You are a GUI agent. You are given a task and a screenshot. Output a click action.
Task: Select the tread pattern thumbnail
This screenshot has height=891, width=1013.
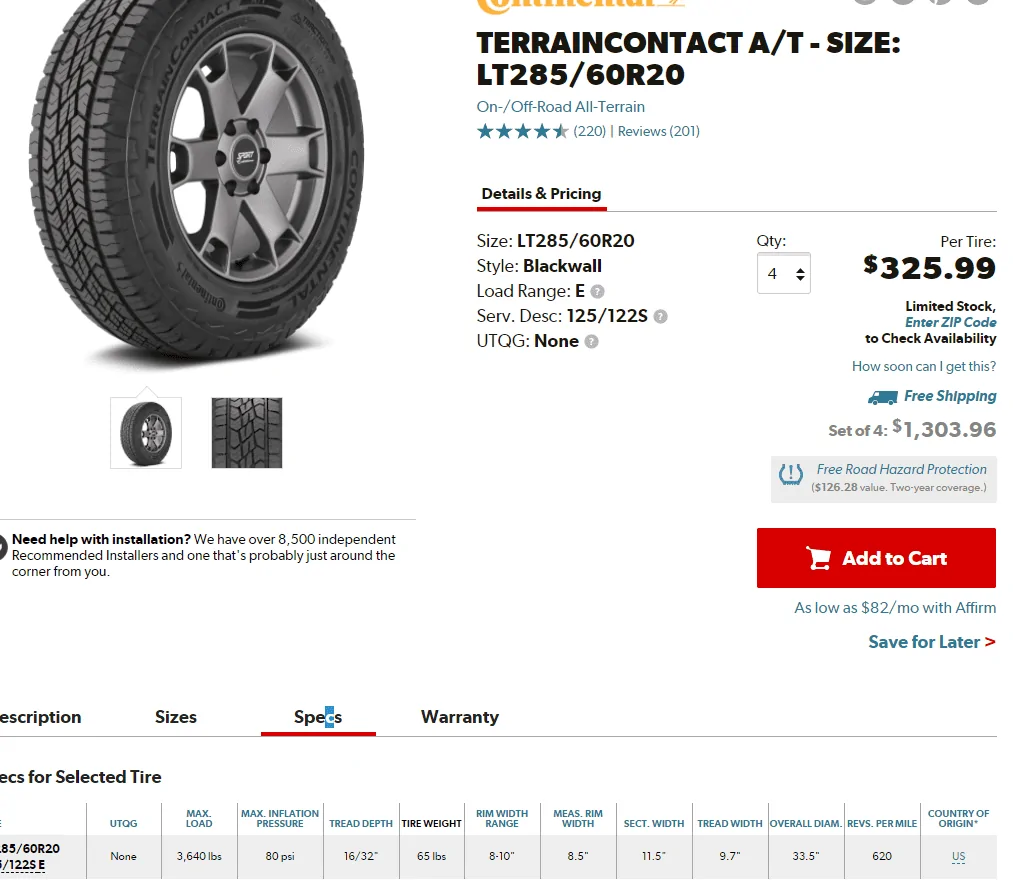click(245, 432)
